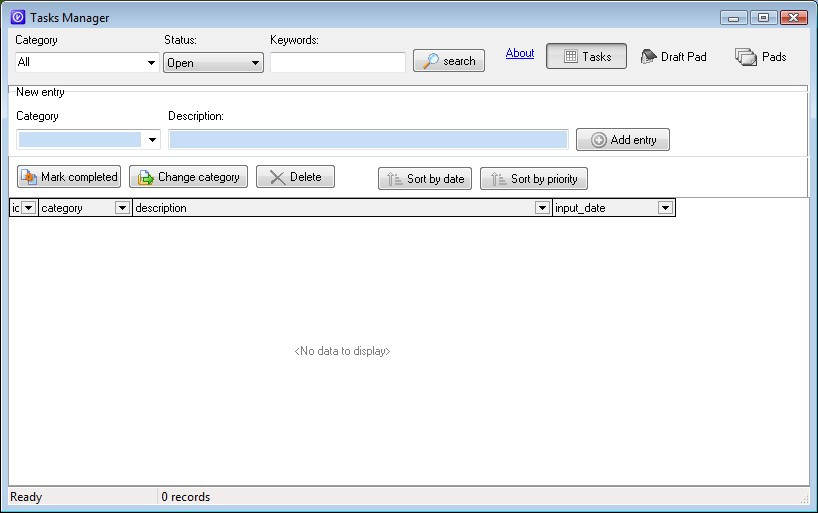The width and height of the screenshot is (818, 513).
Task: Click the Ready status text
Action: pyautogui.click(x=26, y=497)
